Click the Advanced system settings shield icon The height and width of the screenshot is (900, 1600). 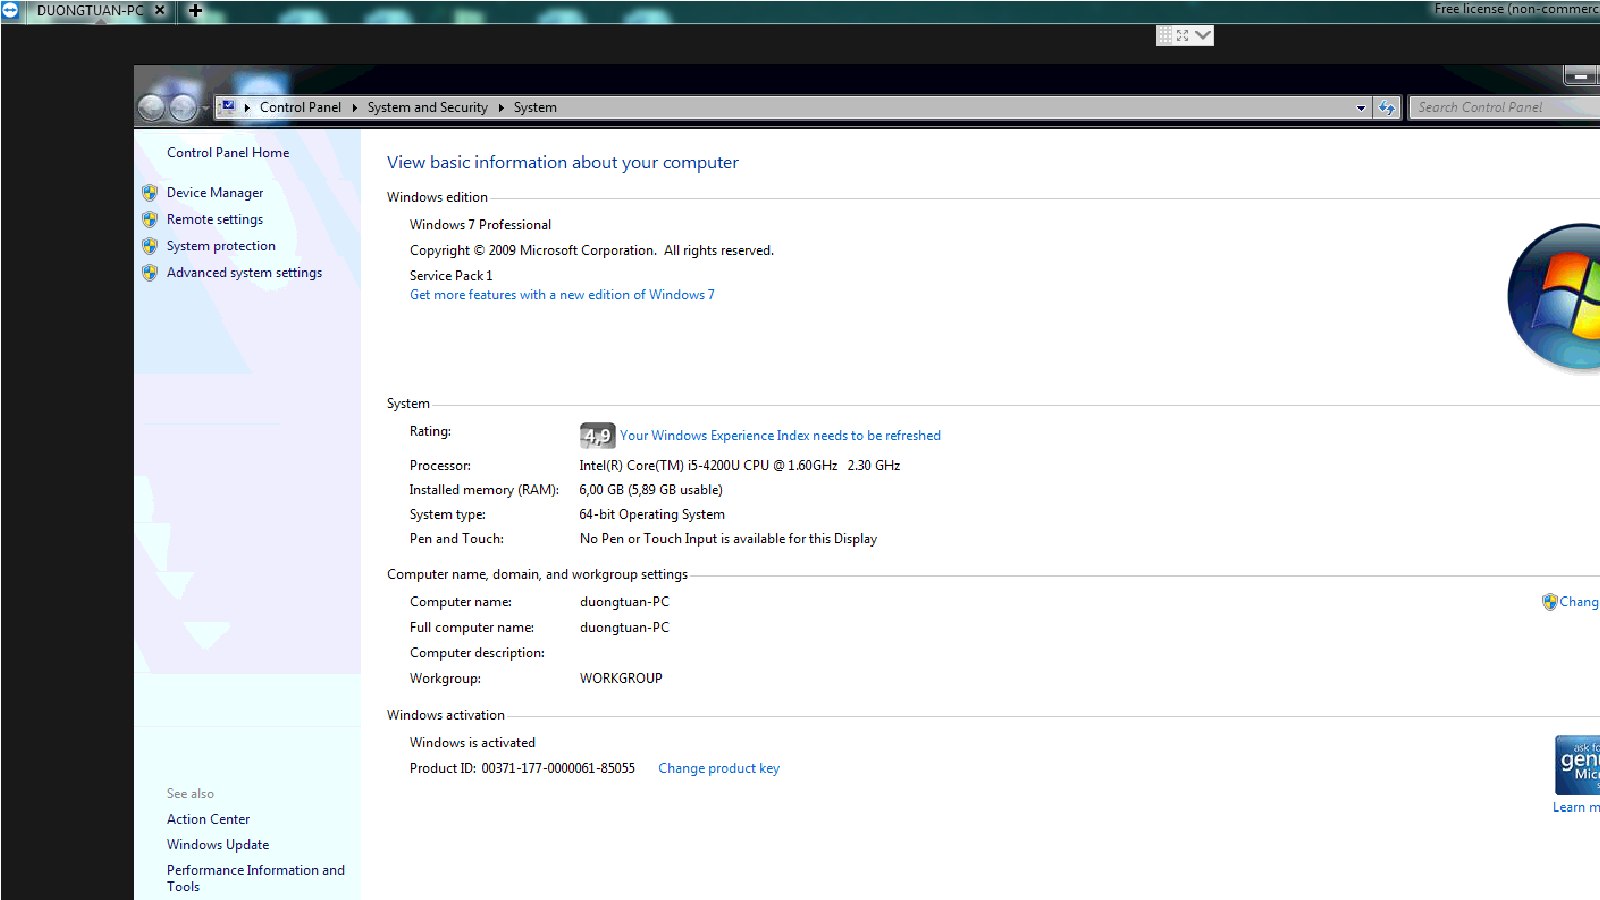[x=150, y=272]
